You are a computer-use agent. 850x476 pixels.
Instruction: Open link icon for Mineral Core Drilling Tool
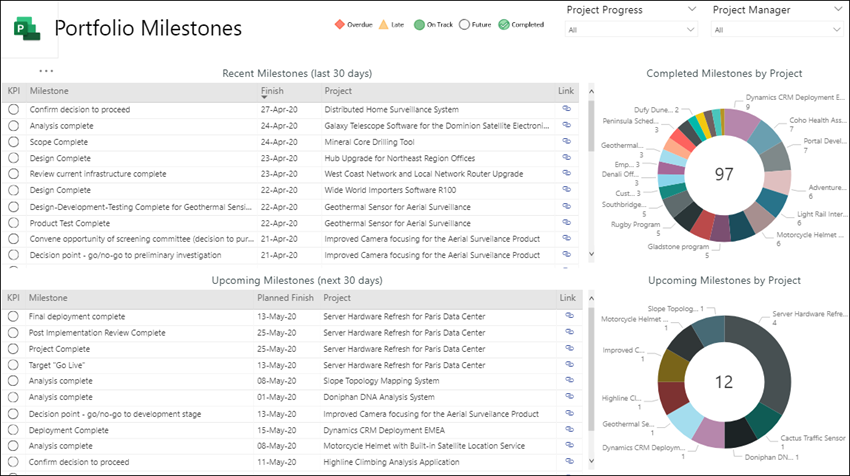(x=566, y=141)
